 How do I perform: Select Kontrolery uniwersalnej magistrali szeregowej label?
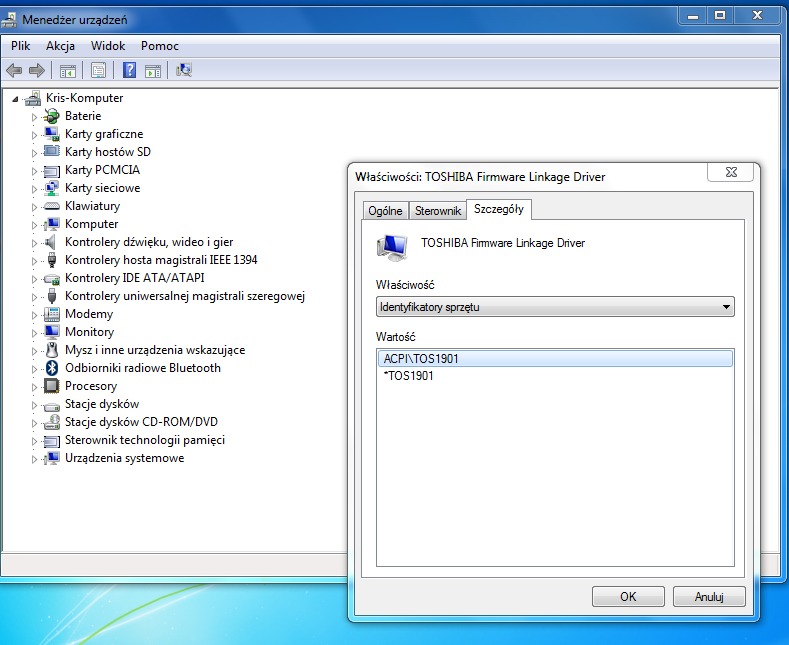point(185,296)
